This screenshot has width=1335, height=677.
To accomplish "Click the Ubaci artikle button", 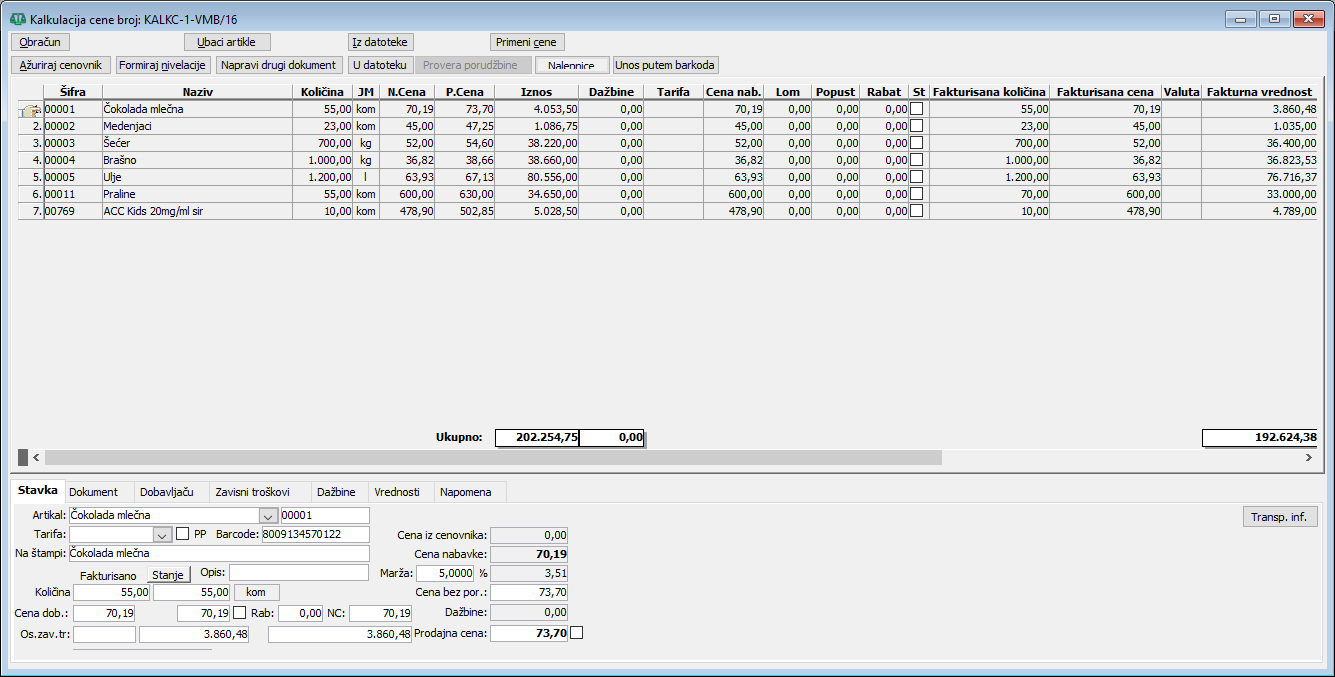I will coord(227,42).
